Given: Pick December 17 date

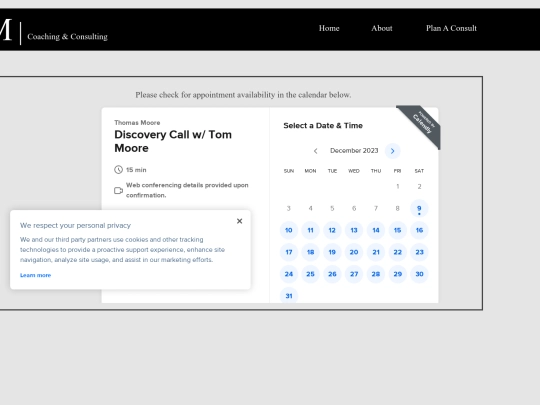Looking at the screenshot, I should [x=289, y=252].
